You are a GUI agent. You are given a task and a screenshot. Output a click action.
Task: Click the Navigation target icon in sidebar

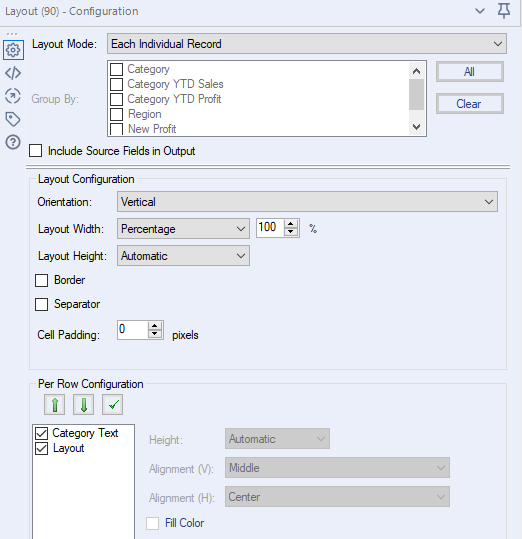coord(13,96)
